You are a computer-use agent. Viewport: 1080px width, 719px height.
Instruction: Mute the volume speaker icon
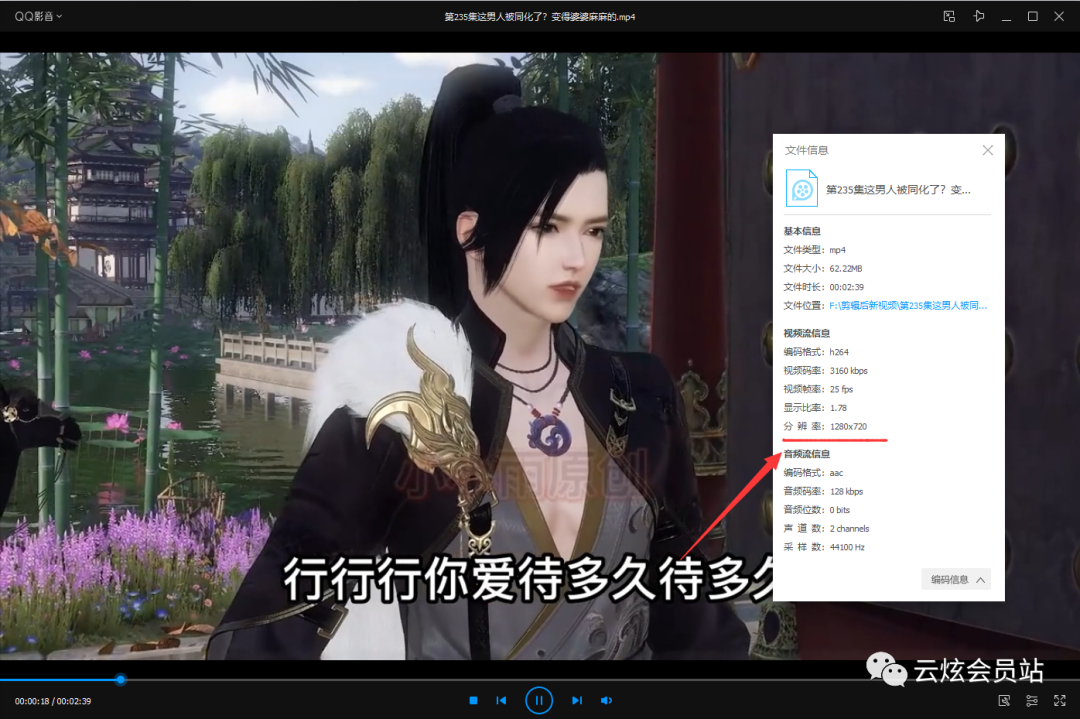point(606,700)
